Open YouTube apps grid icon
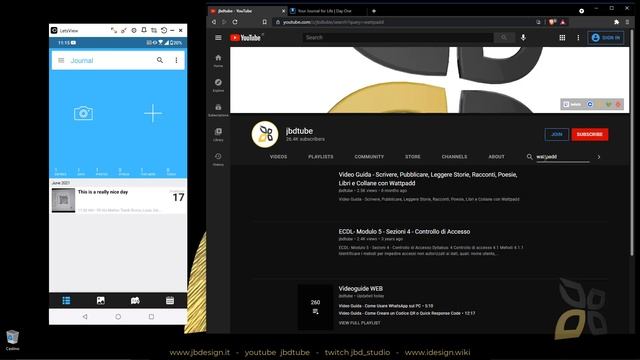This screenshot has width=640, height=360. point(562,38)
